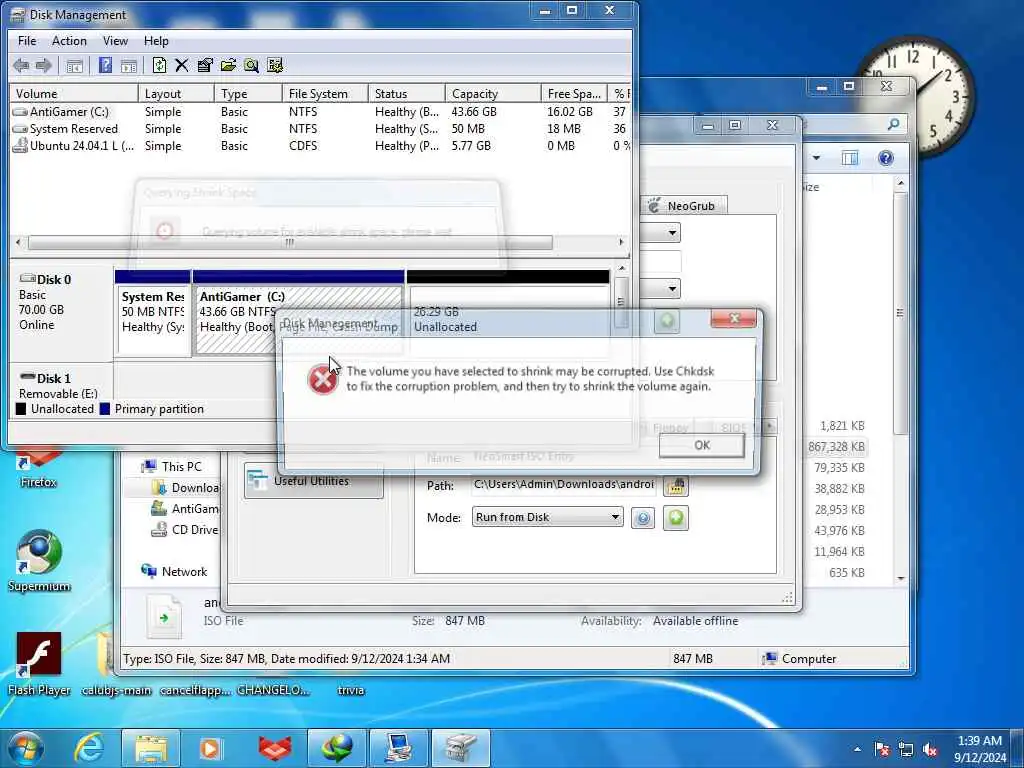Click the Disk 0 label block
Screen dimensions: 1024x768
click(x=61, y=313)
